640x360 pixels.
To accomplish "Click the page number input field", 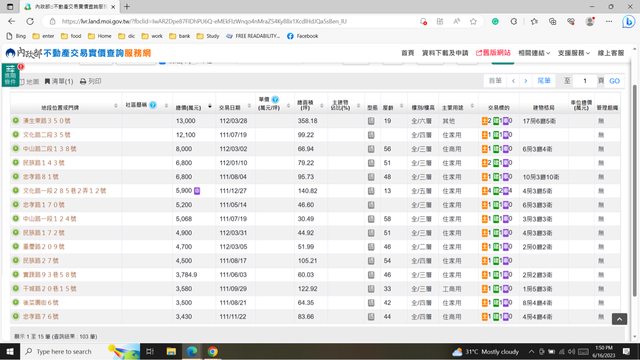I will (584, 81).
